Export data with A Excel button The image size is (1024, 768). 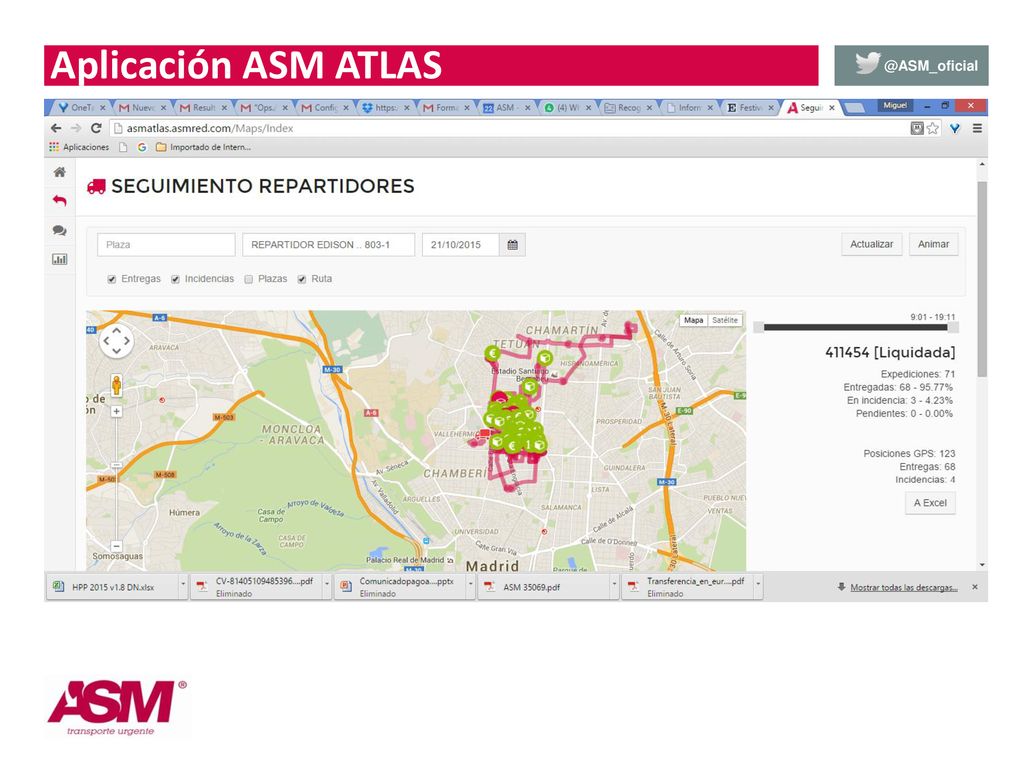coord(930,503)
